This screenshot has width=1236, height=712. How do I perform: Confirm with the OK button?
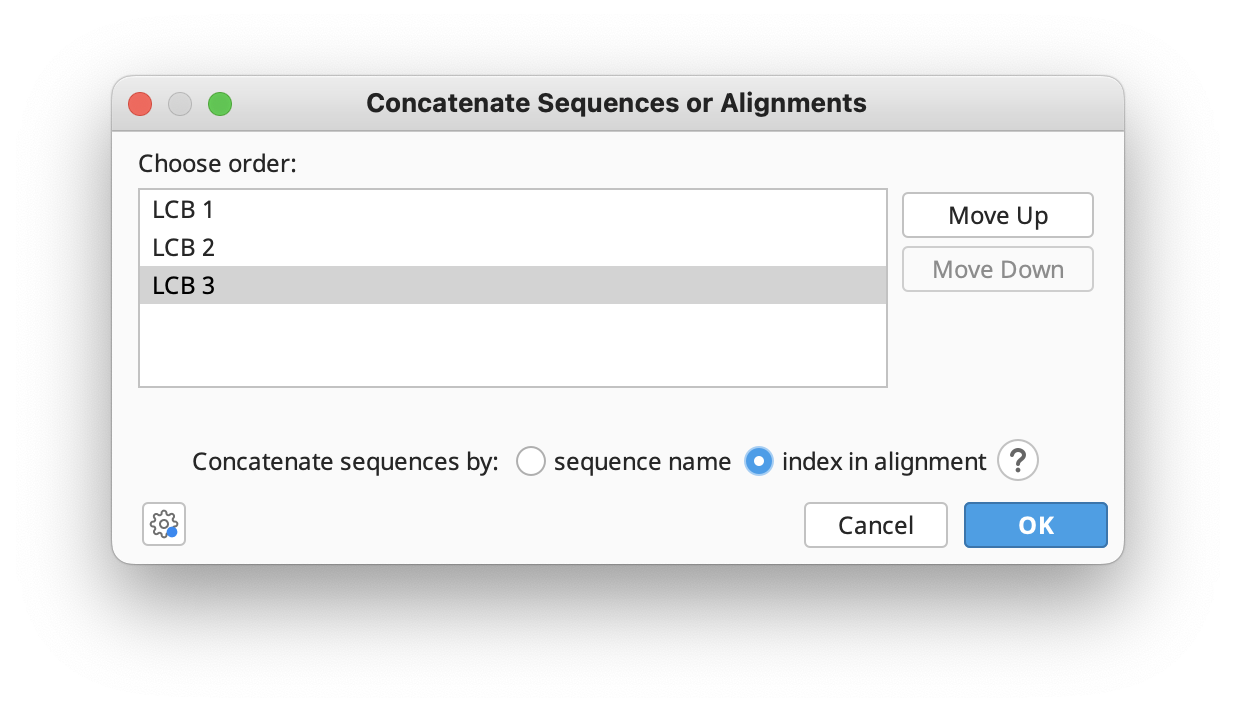click(1035, 525)
